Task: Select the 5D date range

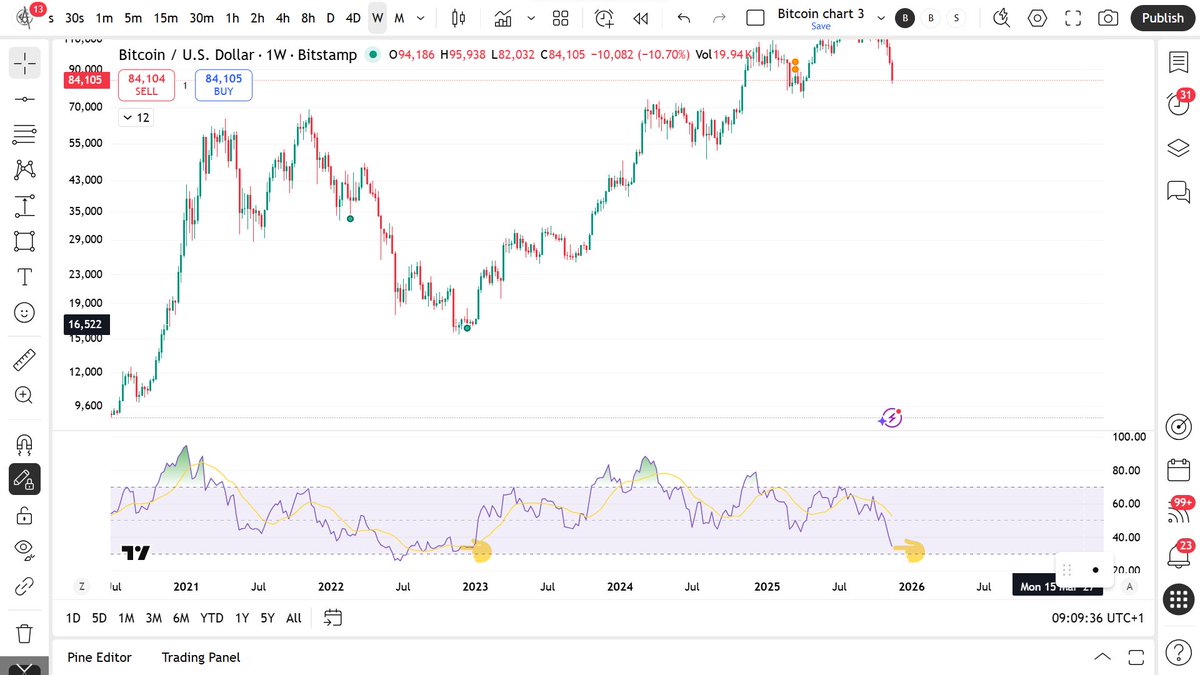Action: tap(99, 618)
